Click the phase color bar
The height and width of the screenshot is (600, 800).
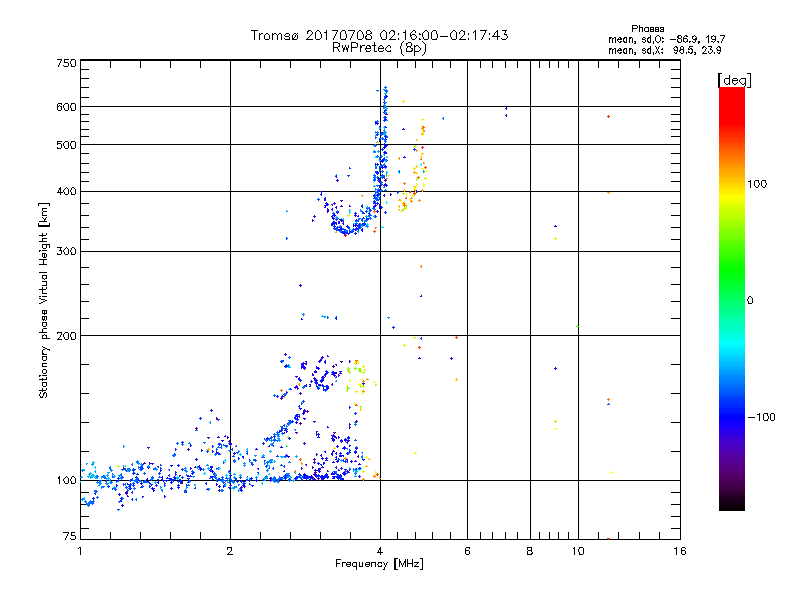pyautogui.click(x=732, y=298)
